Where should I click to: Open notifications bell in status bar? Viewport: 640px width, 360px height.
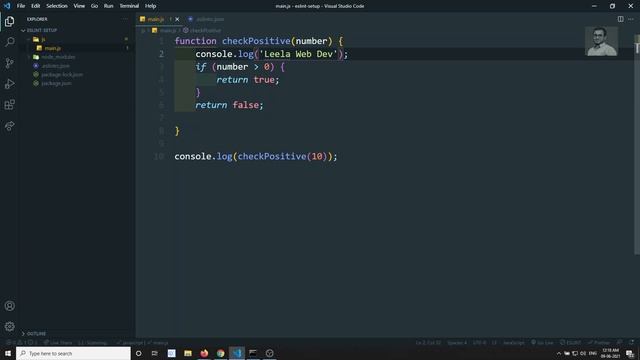coord(631,343)
